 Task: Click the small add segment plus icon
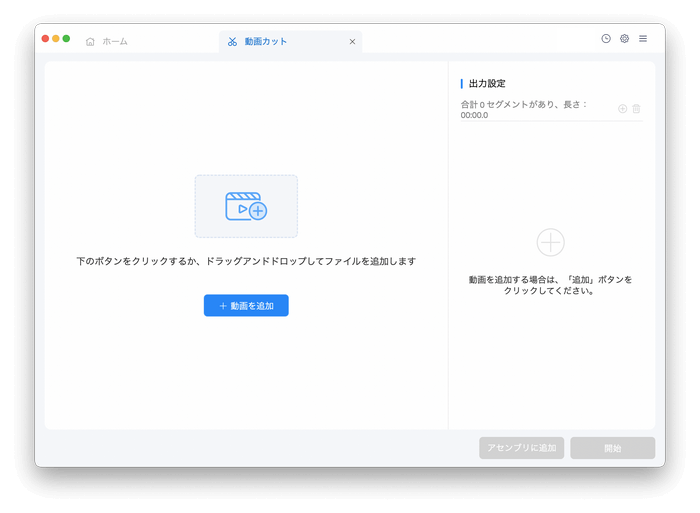click(x=622, y=108)
